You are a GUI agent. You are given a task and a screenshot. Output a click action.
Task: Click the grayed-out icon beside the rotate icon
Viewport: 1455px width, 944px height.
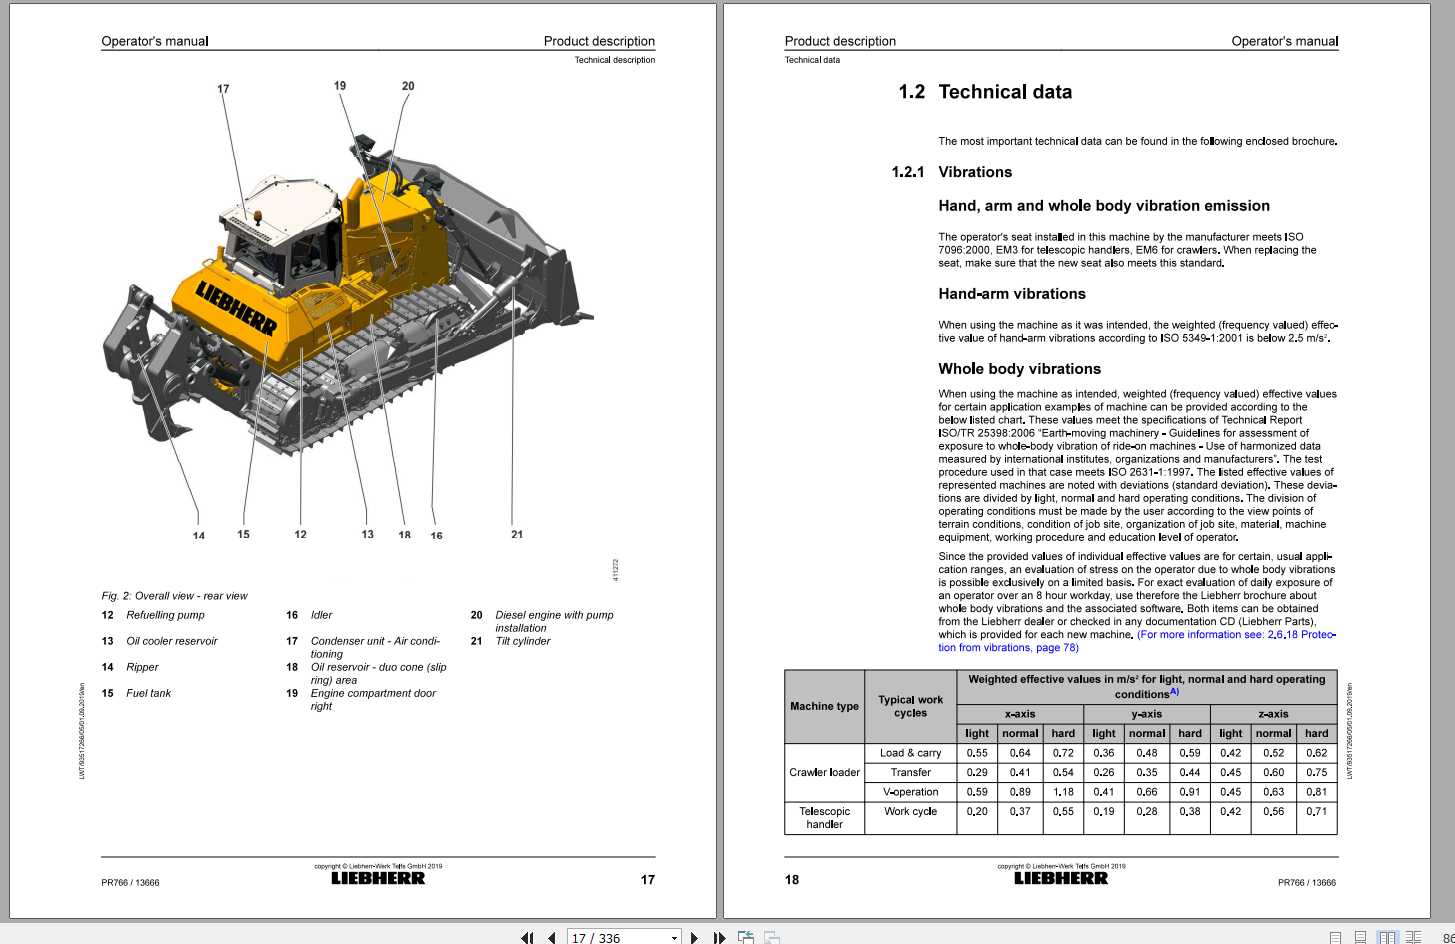click(x=771, y=937)
